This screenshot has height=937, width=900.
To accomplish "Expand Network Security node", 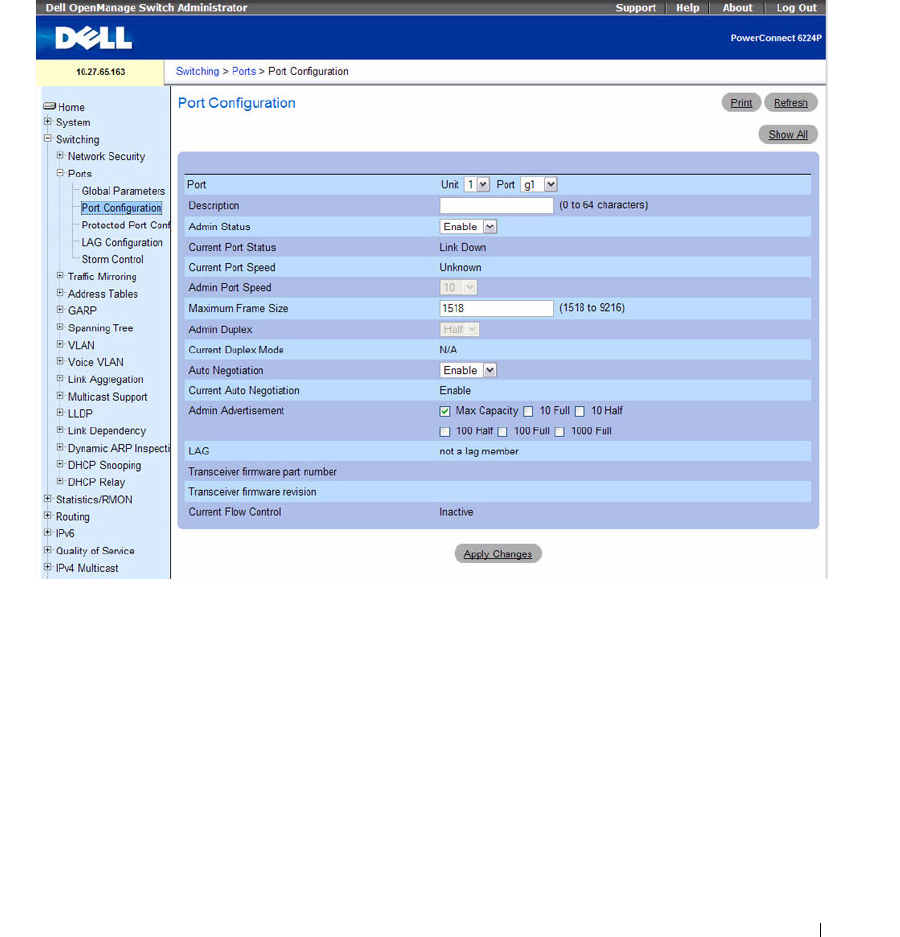I will coord(60,155).
